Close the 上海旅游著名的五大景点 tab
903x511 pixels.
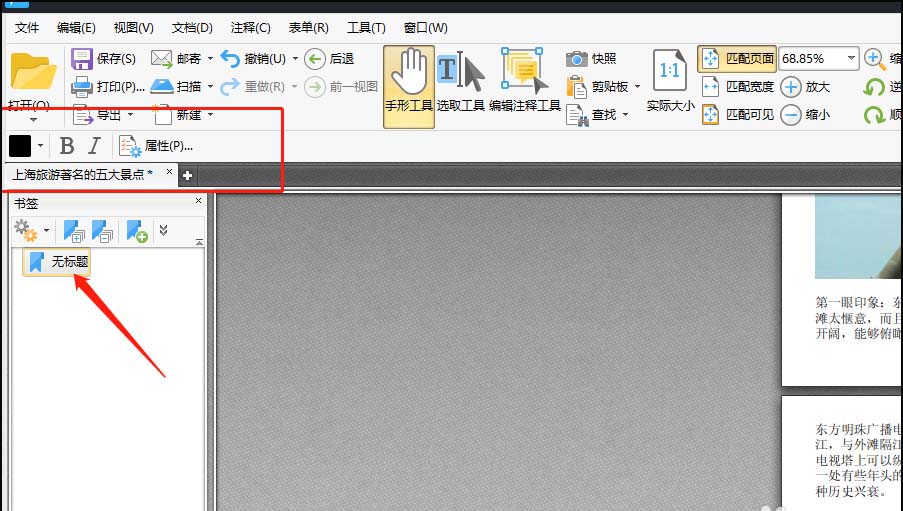click(x=169, y=172)
